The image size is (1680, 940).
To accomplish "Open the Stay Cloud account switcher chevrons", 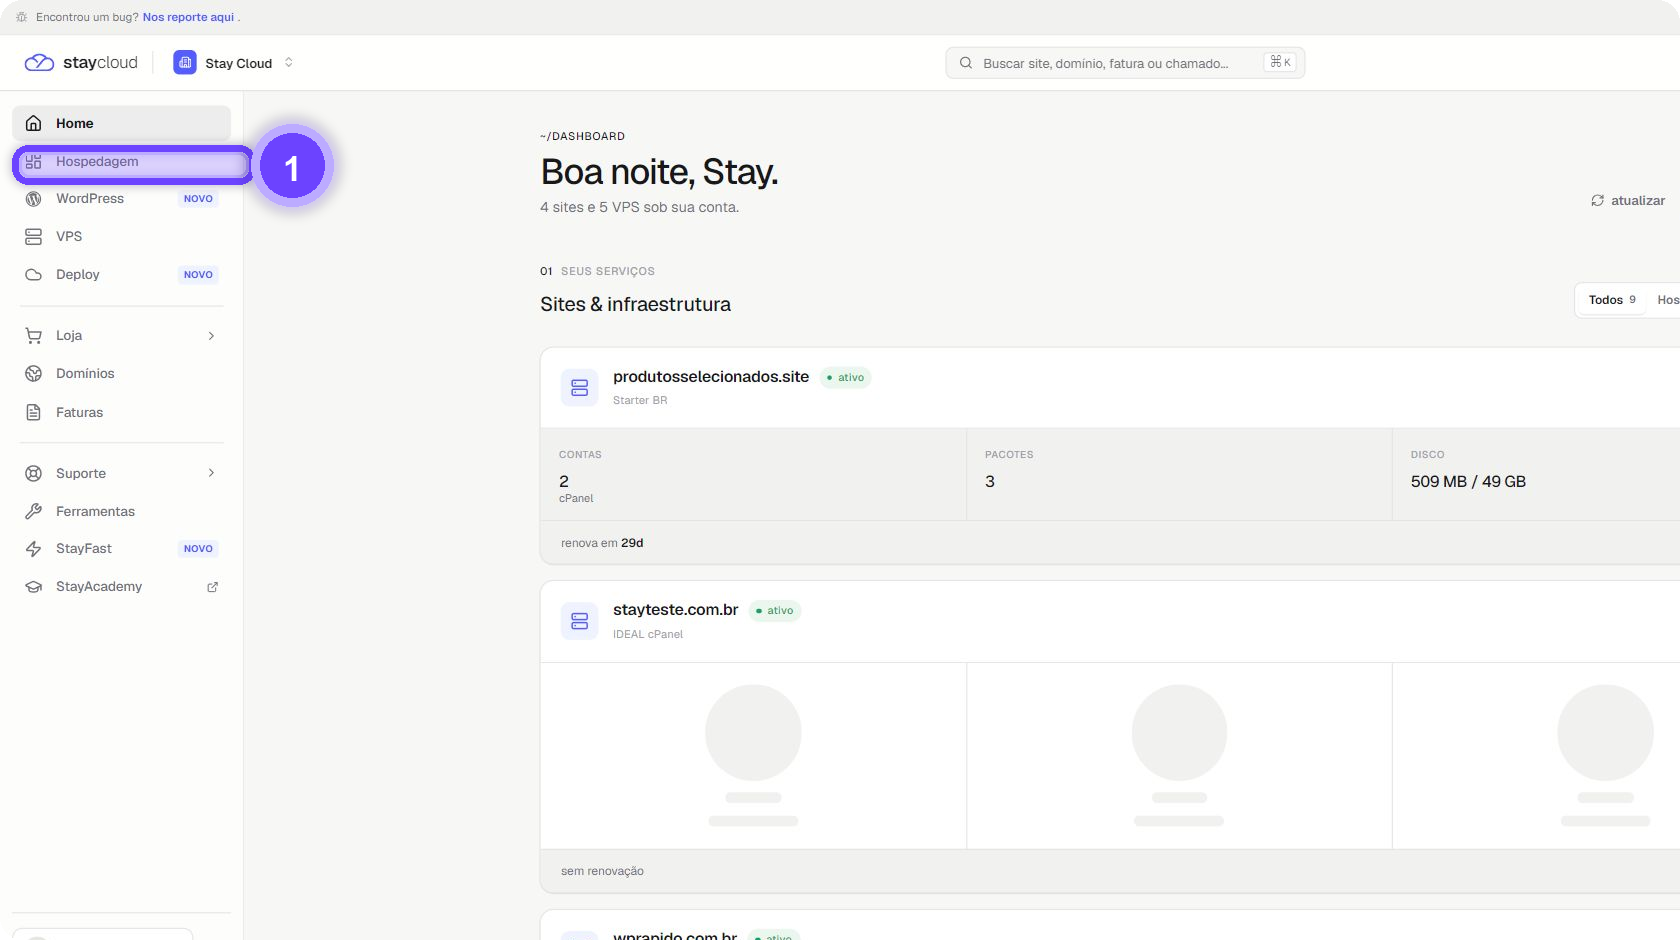I will [x=289, y=62].
